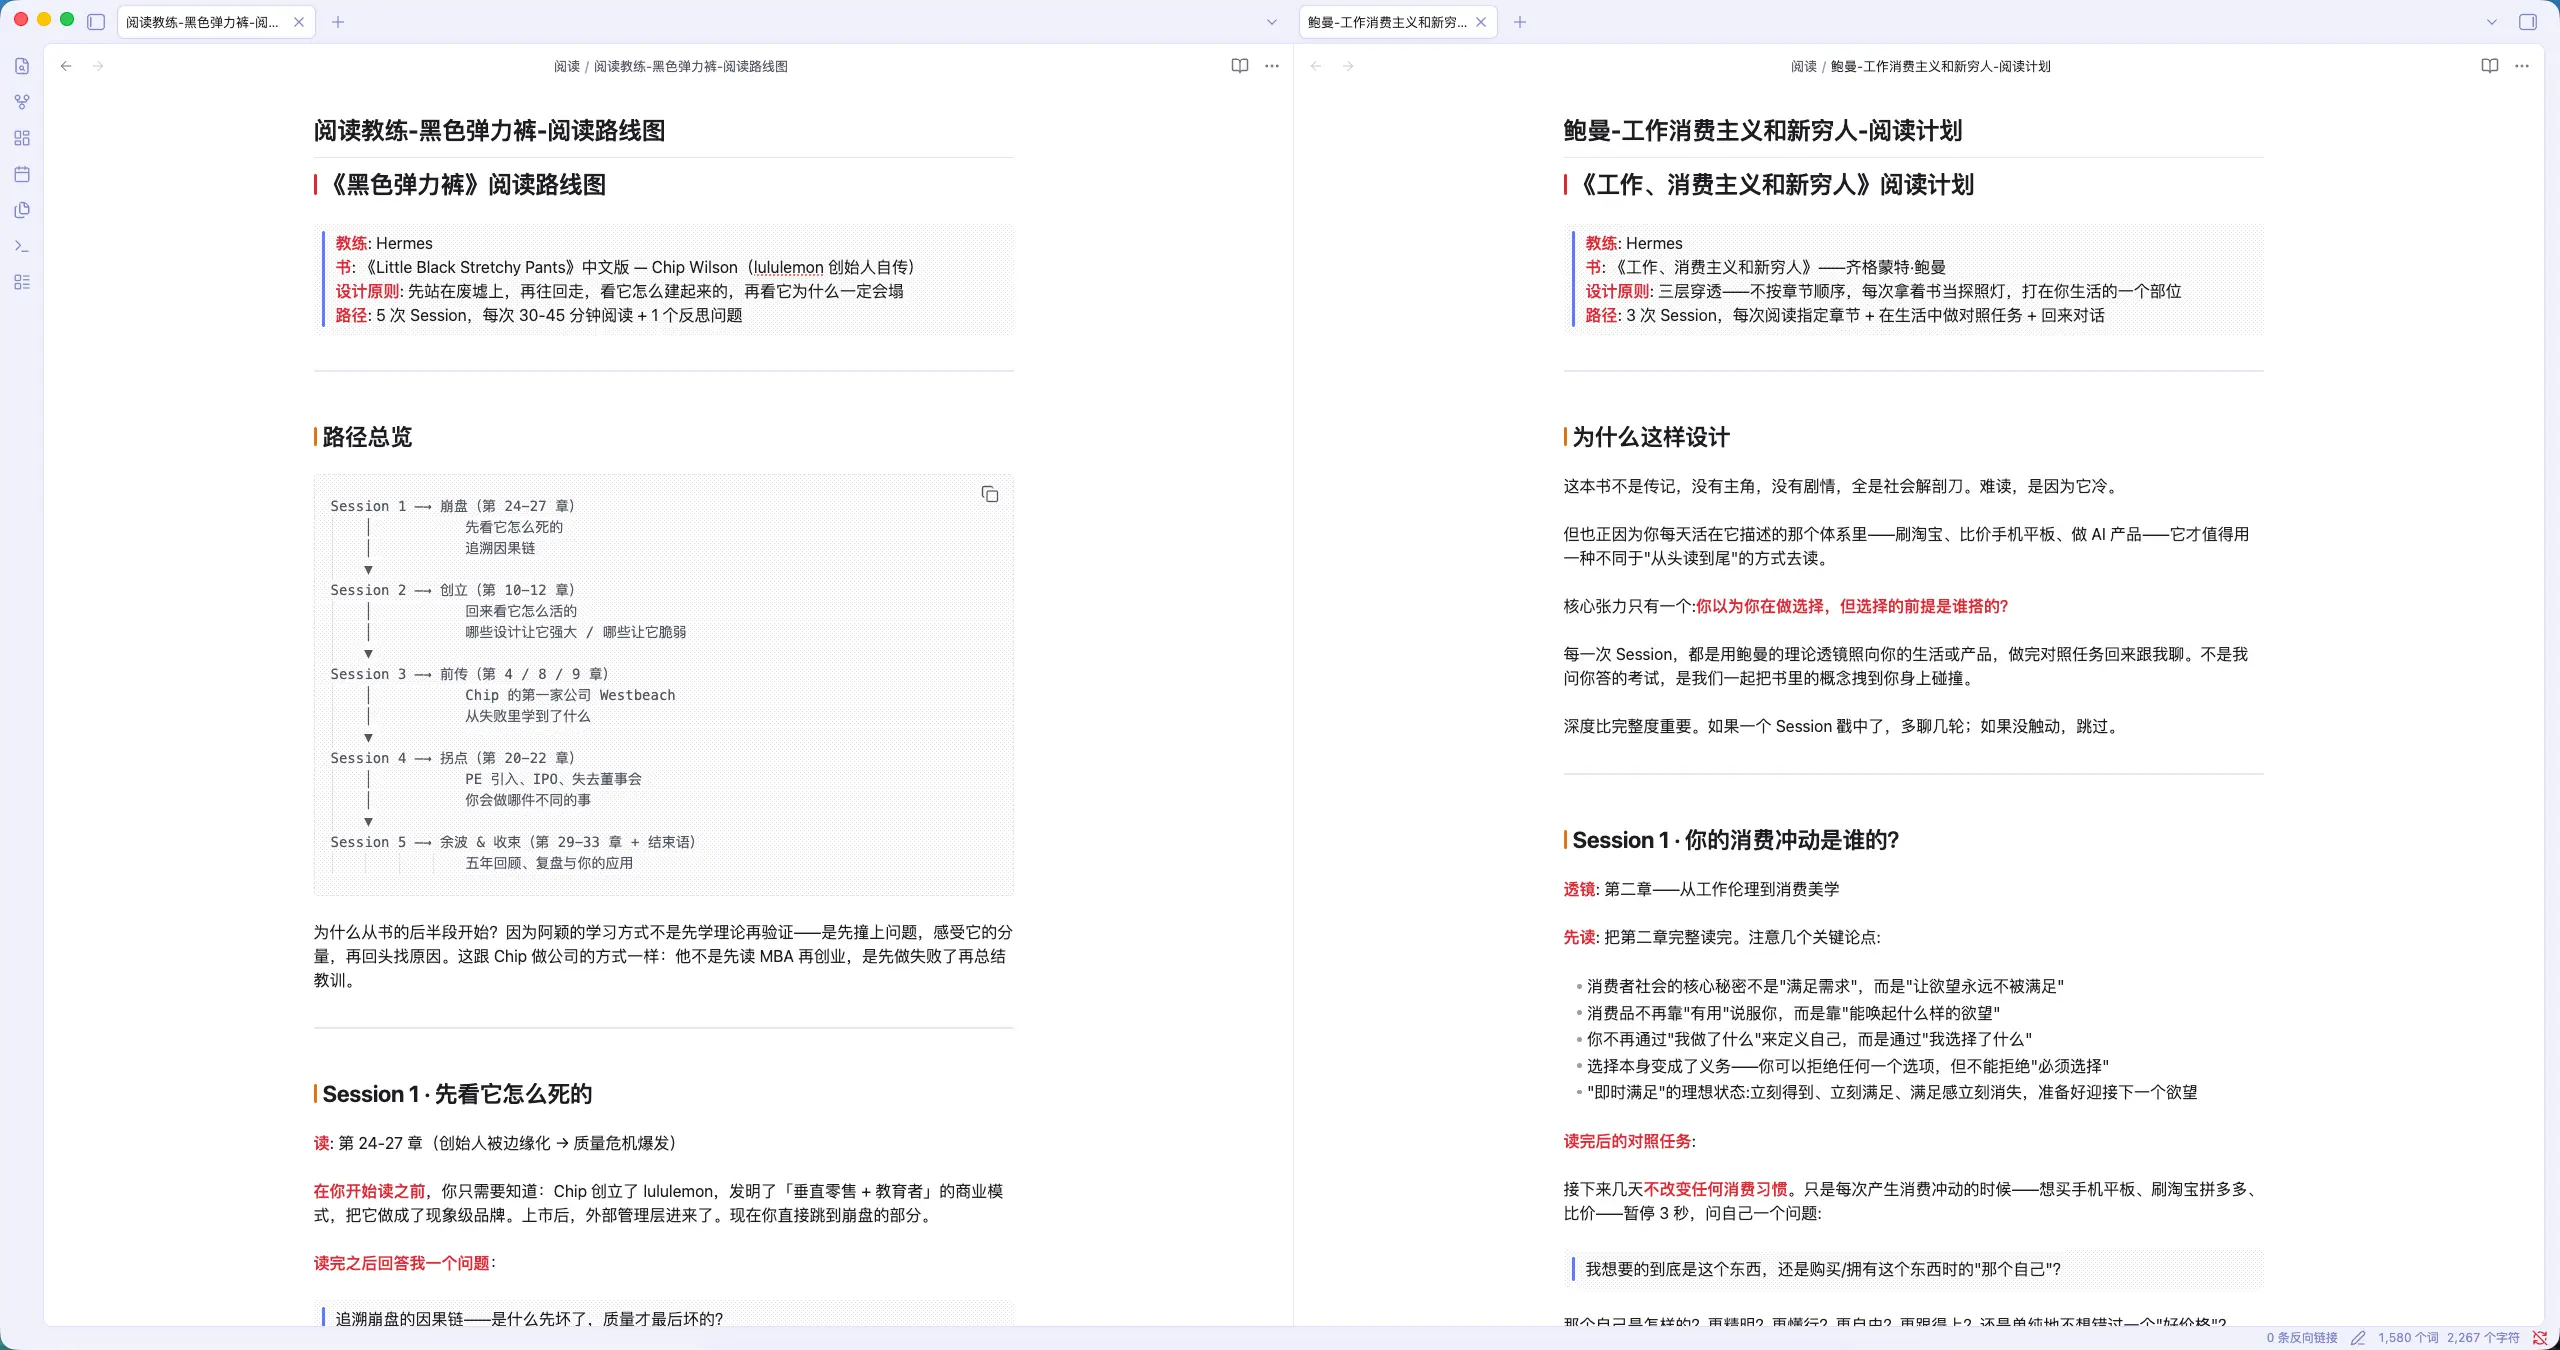Navigate back in the left pane

point(66,66)
